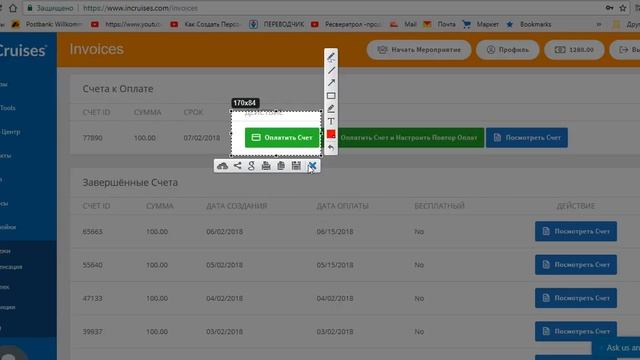Click the Счета к Оплате heading
This screenshot has height=360, width=640.
point(118,89)
